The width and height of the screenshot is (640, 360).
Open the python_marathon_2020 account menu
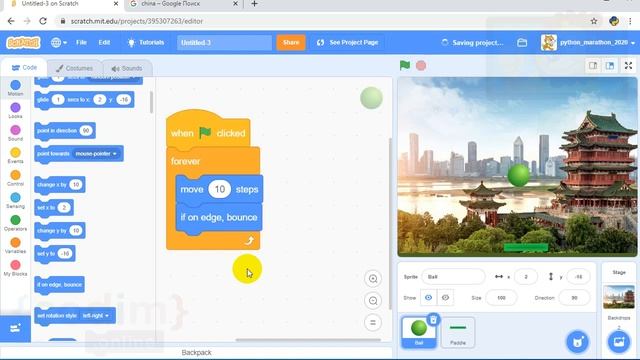pyautogui.click(x=588, y=42)
